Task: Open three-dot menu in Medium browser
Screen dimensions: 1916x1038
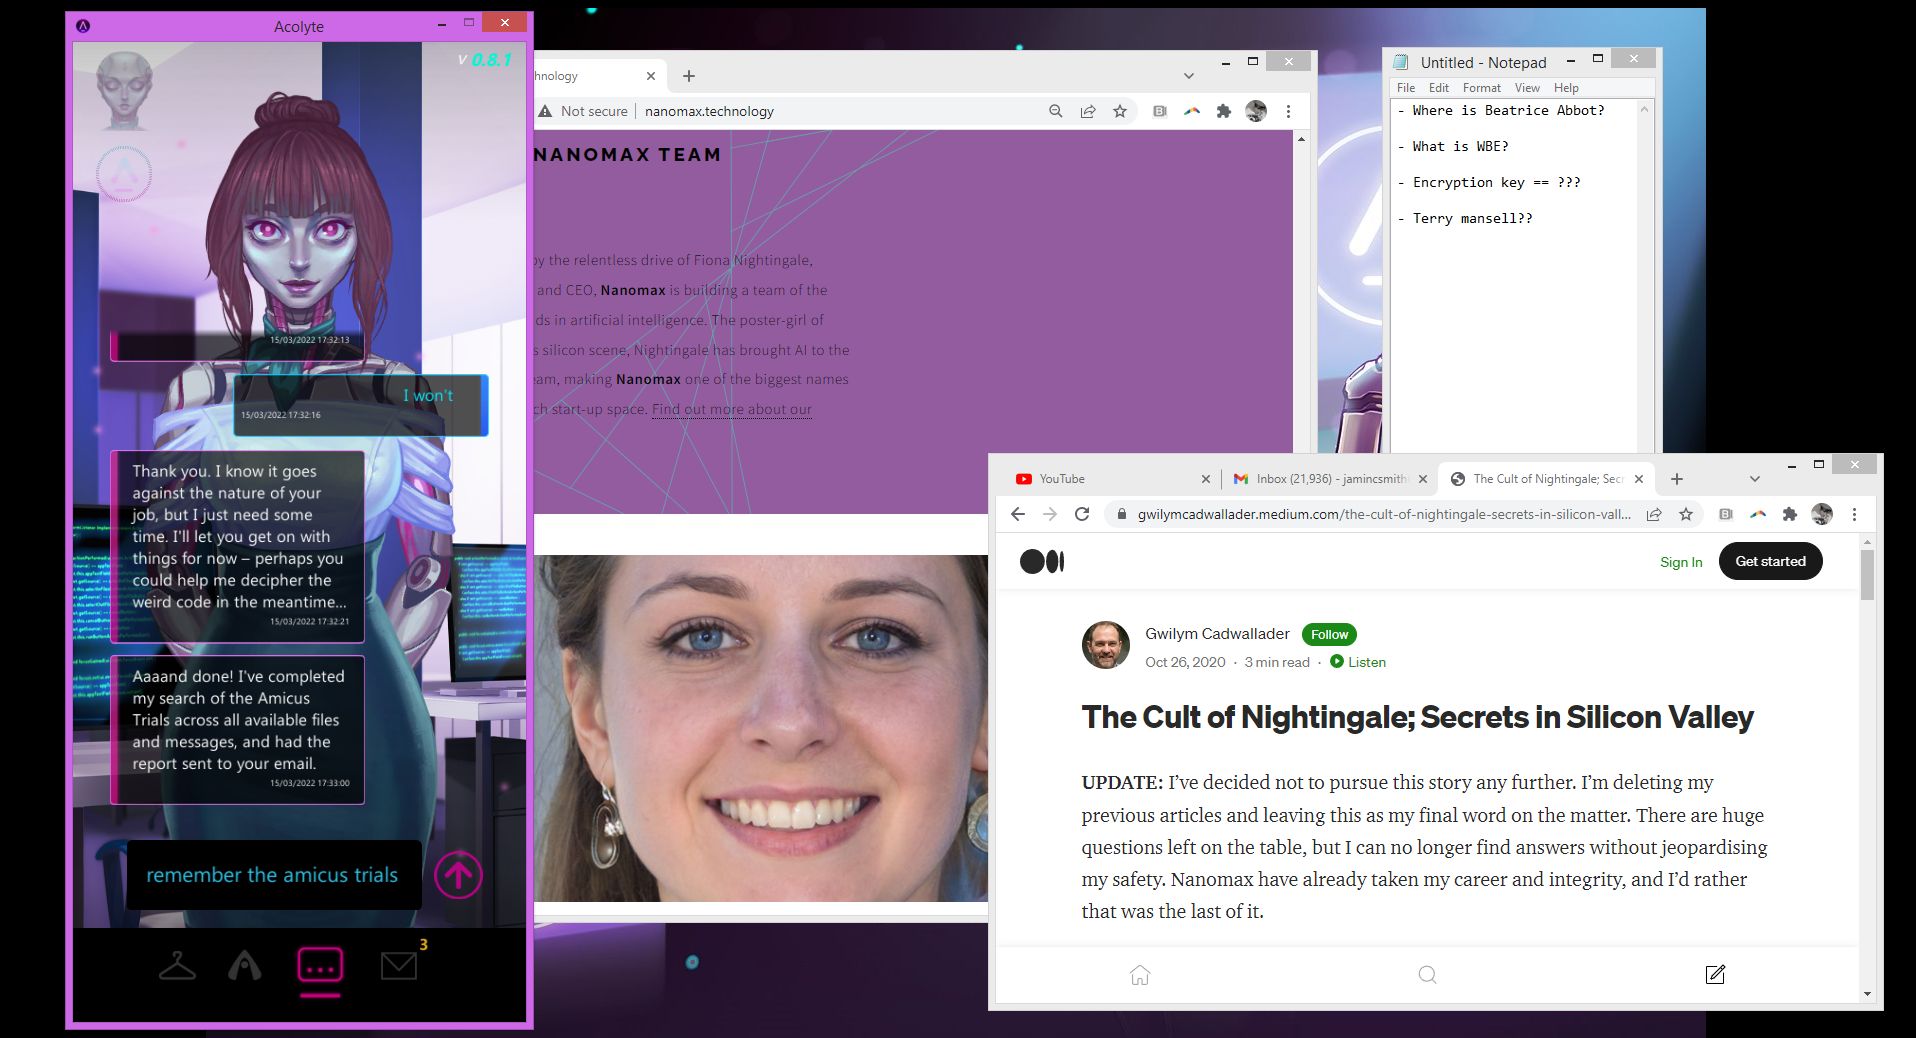Action: [1854, 514]
